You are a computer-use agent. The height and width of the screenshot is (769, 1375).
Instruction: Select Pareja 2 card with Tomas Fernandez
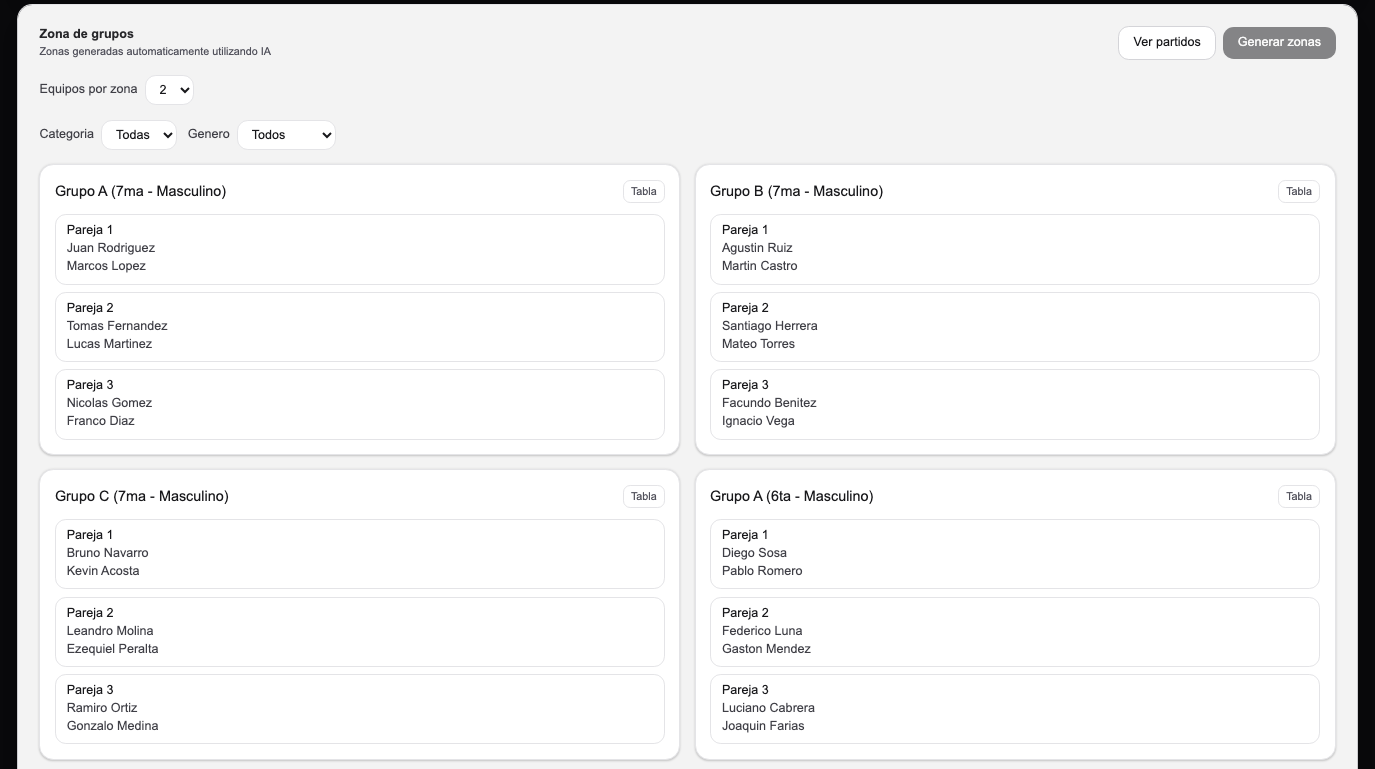click(x=360, y=326)
